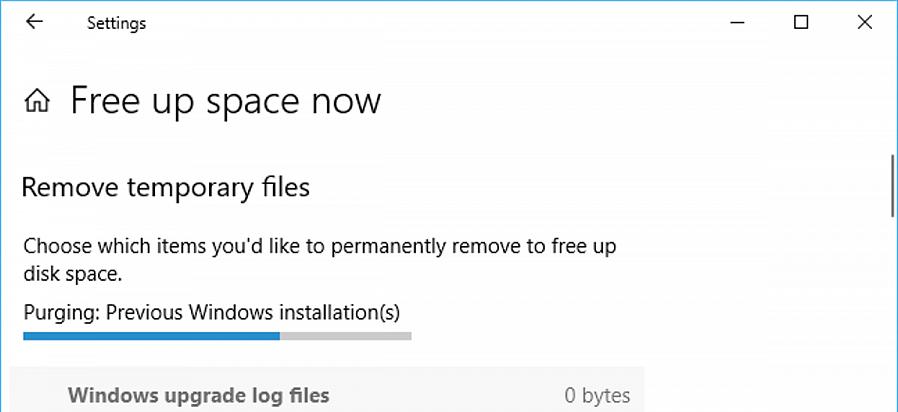Viewport: 898px width, 412px height.
Task: Go back using the Settings back arrow
Action: [x=34, y=22]
